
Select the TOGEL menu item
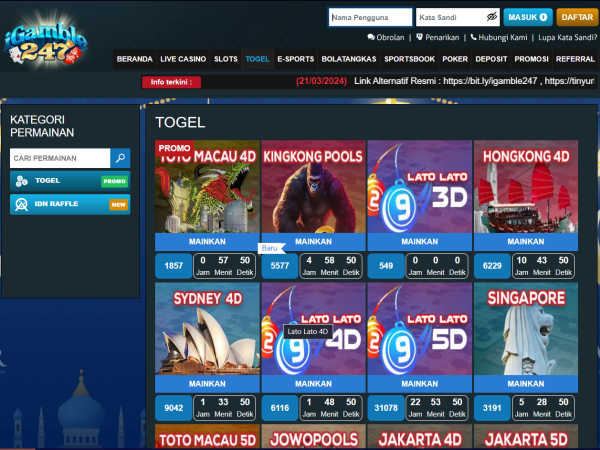[x=258, y=59]
